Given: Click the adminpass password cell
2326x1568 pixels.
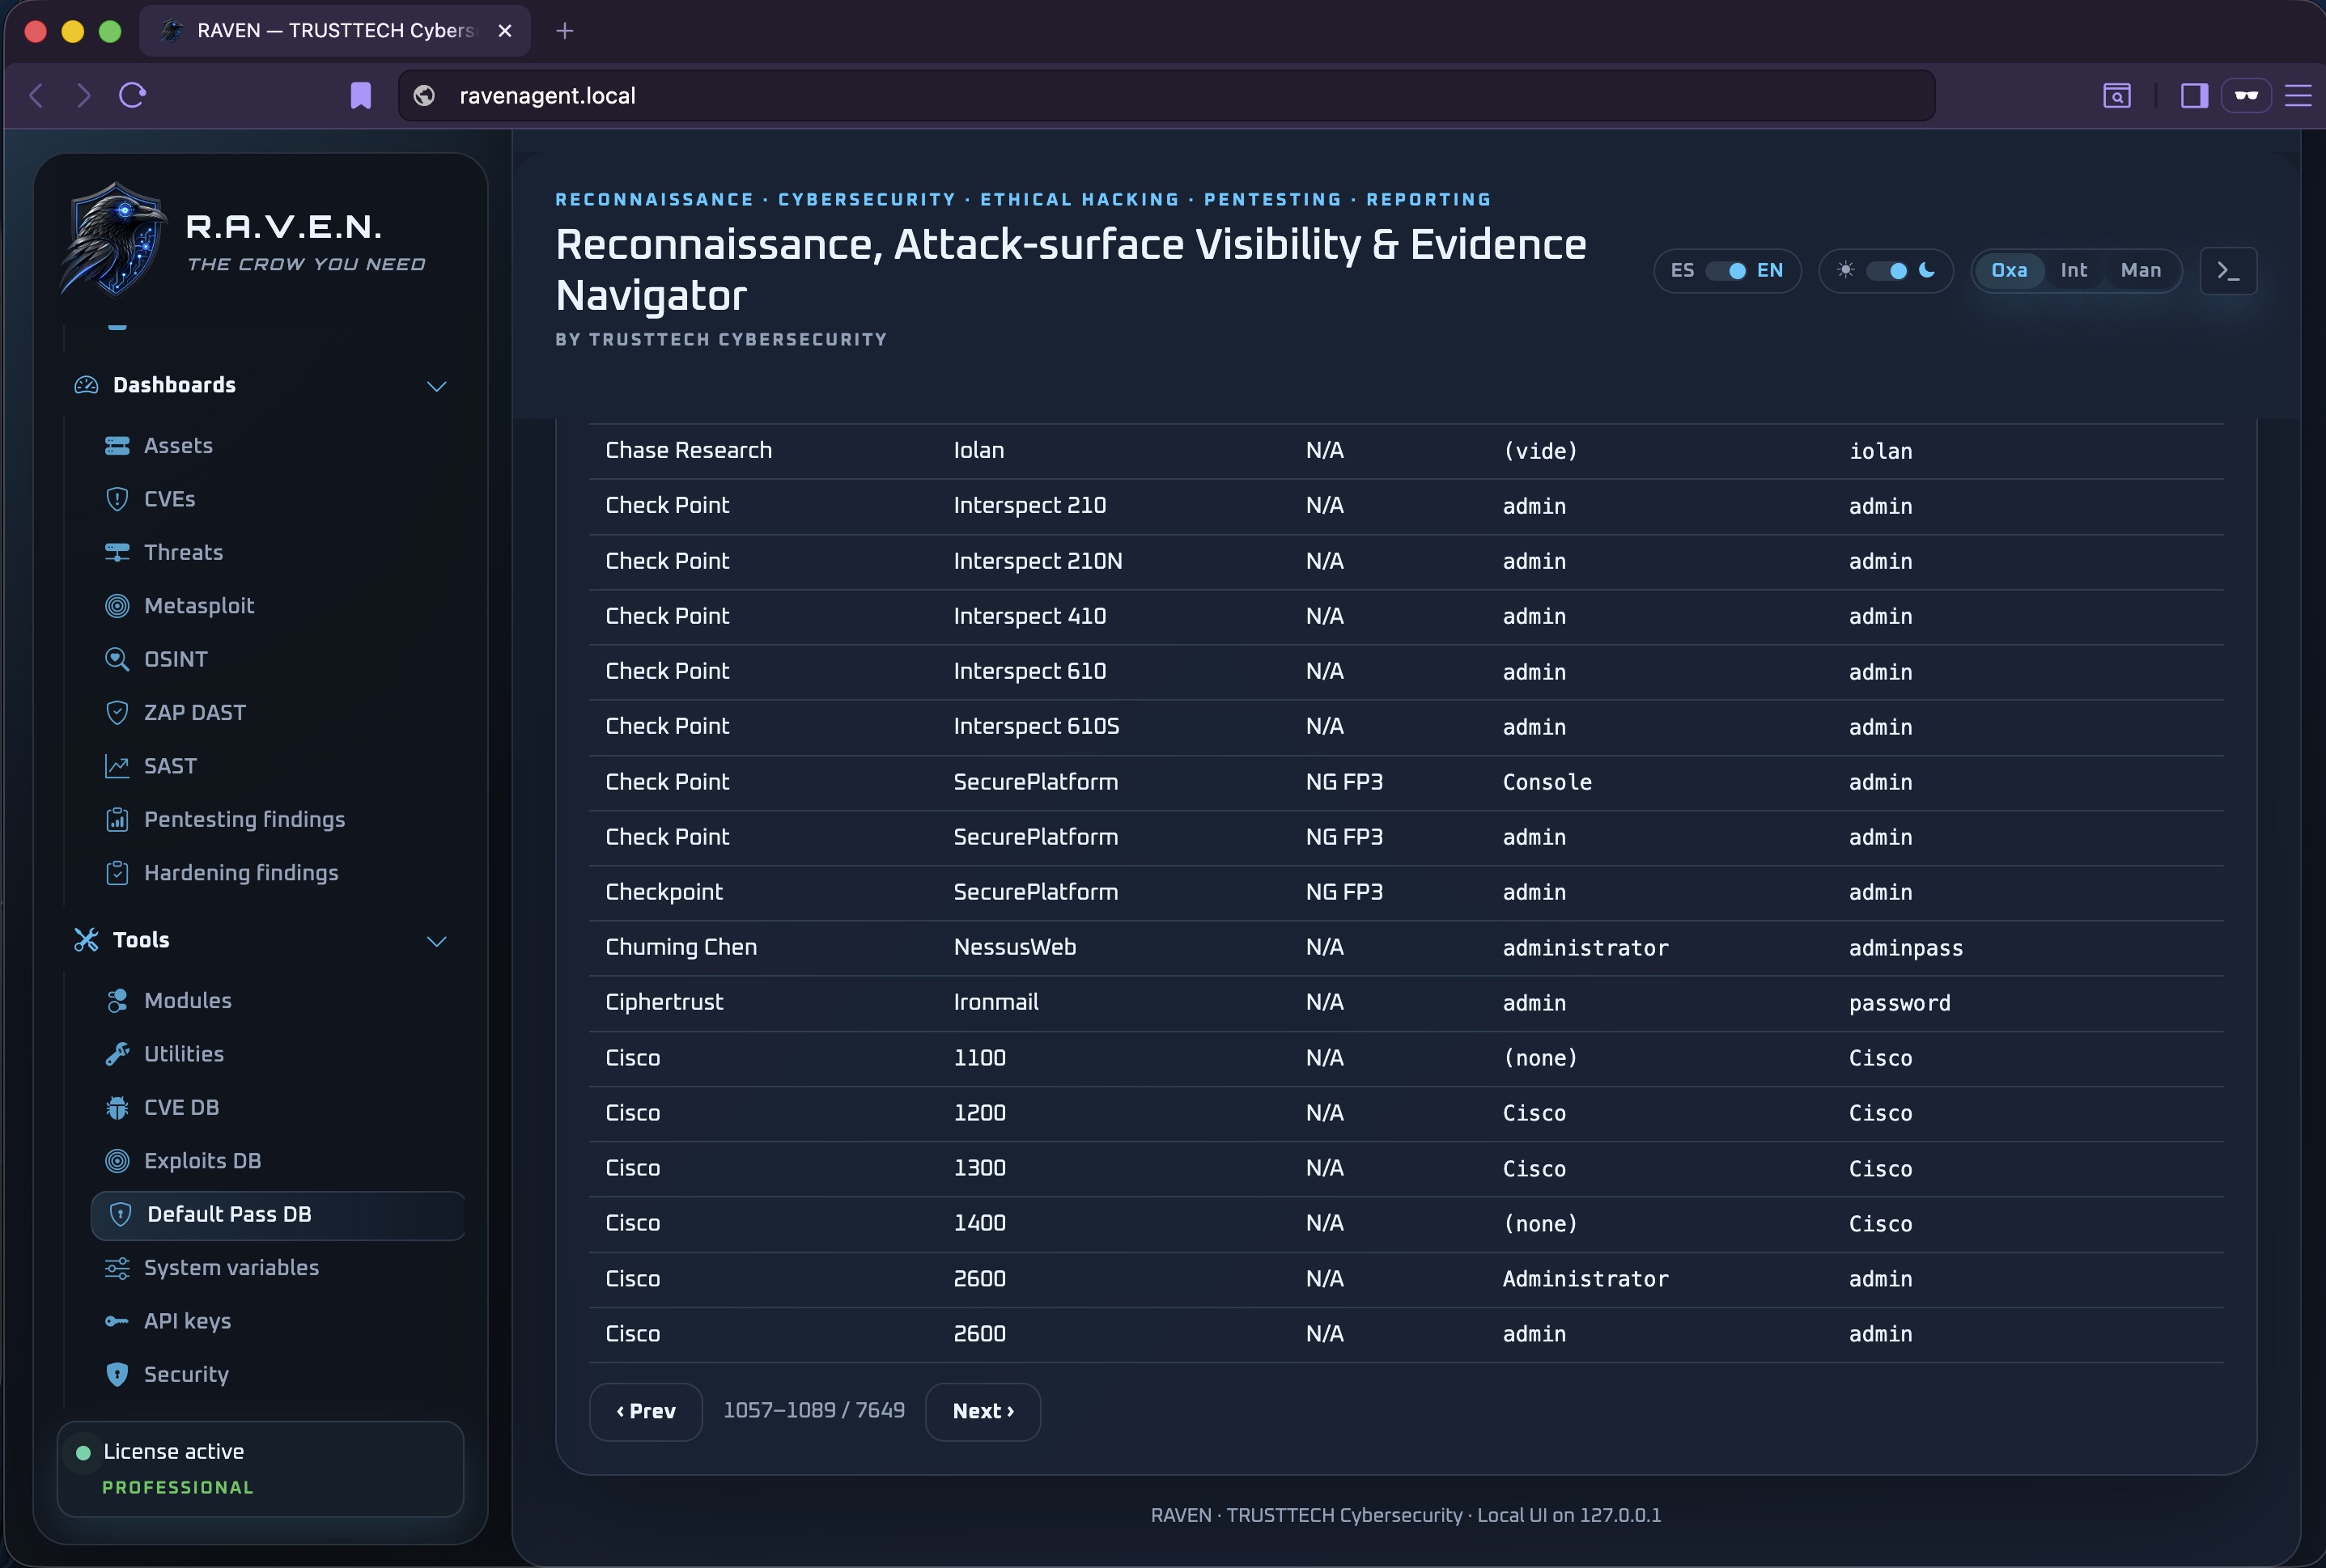Looking at the screenshot, I should tap(1906, 948).
